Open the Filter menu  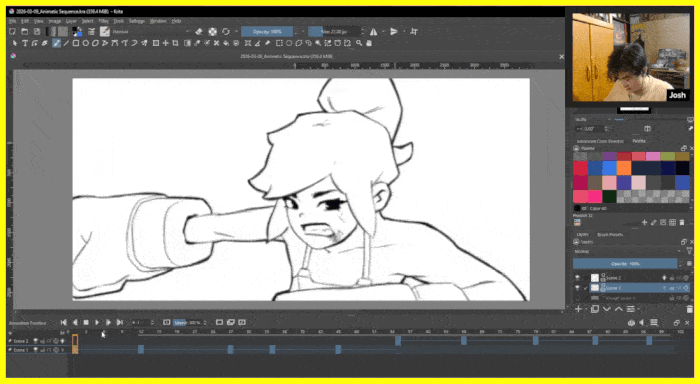coord(104,21)
